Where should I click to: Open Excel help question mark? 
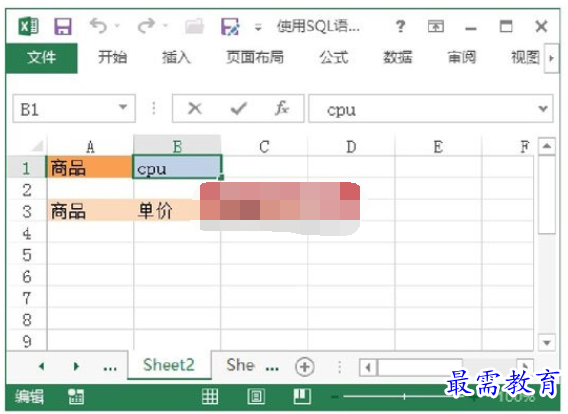pos(400,26)
